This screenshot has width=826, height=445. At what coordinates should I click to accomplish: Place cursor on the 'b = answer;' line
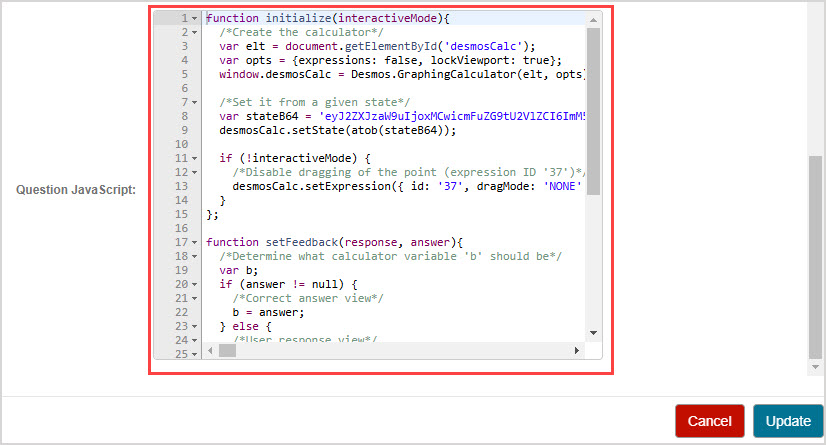265,312
